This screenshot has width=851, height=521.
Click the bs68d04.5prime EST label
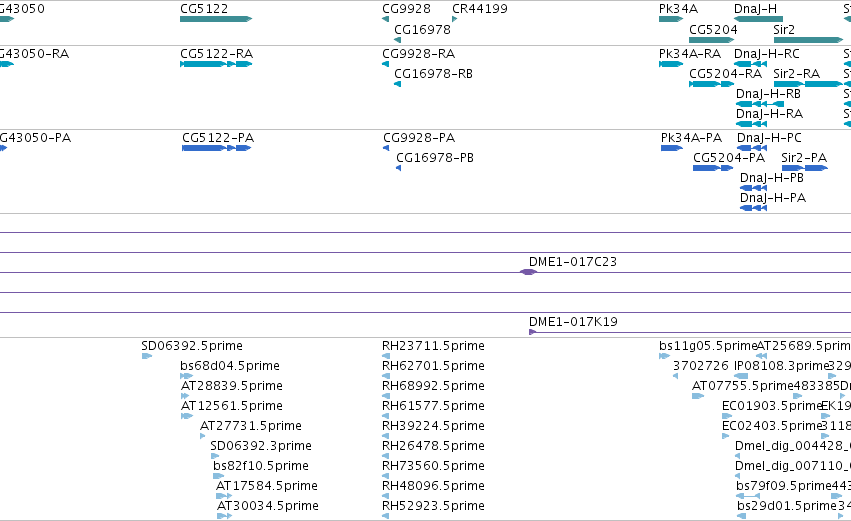[230, 366]
